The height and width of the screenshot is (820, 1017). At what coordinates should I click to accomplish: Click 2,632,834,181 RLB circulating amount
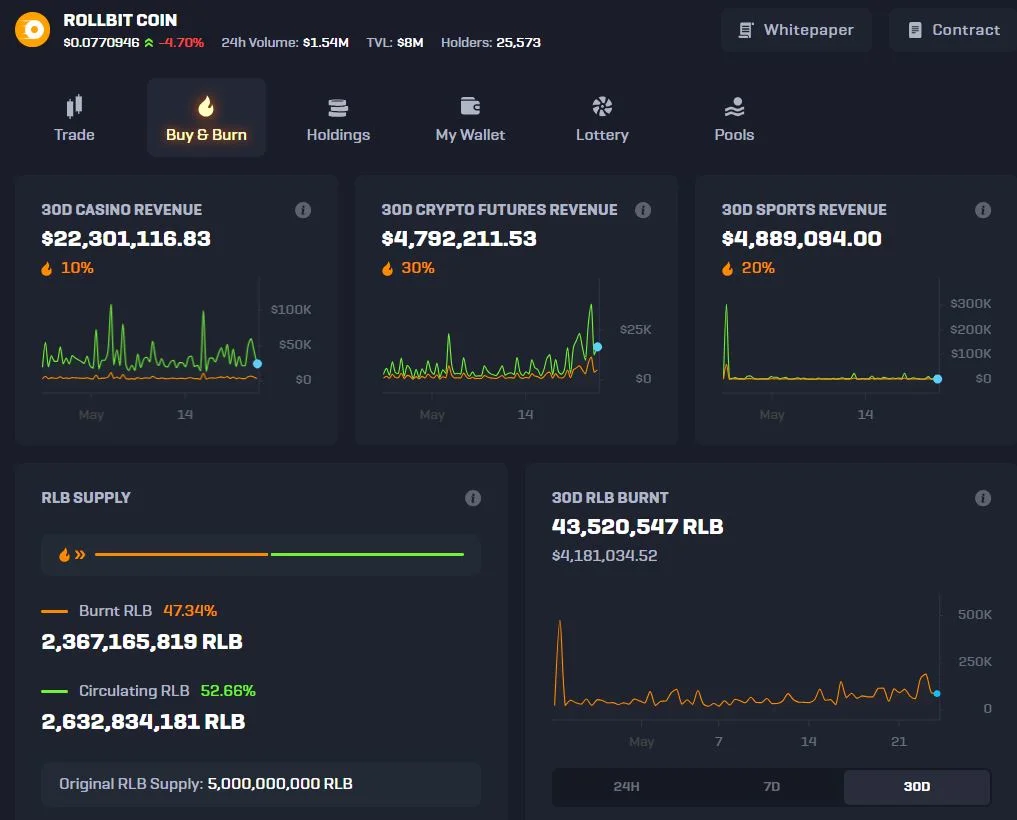(x=143, y=721)
